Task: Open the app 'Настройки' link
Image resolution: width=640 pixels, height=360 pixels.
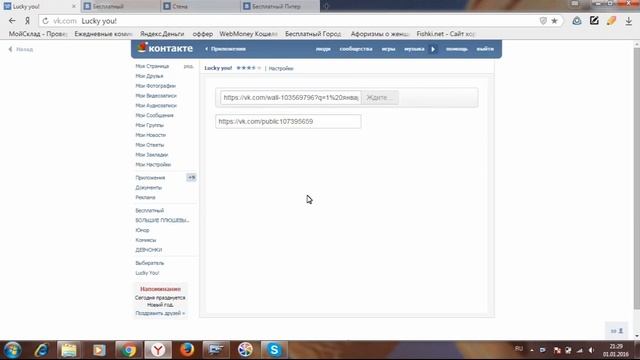Action: click(281, 68)
